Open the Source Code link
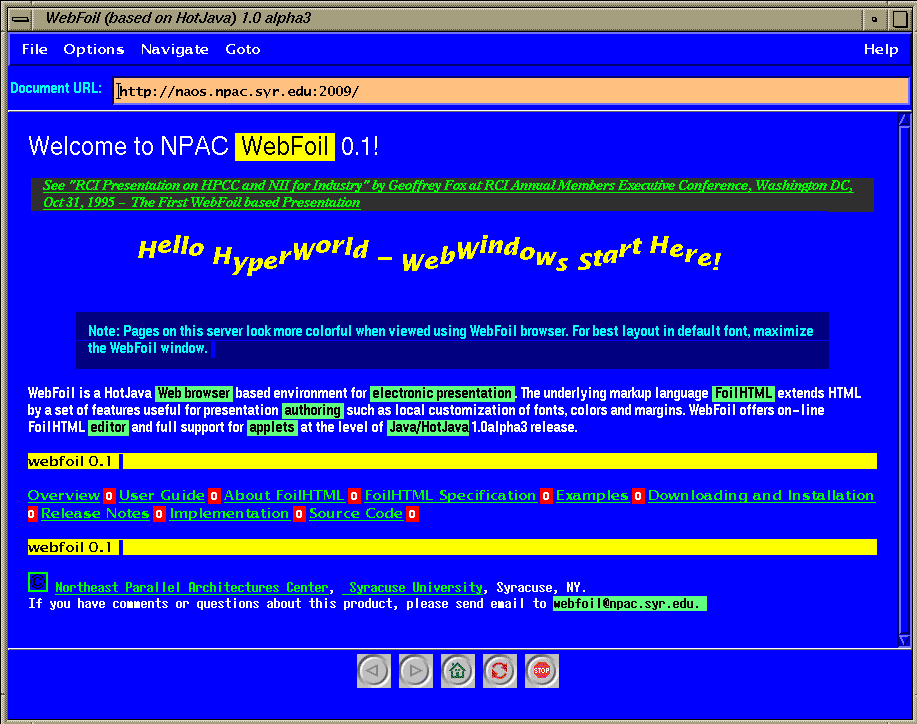The image size is (917, 724). pyautogui.click(x=356, y=514)
